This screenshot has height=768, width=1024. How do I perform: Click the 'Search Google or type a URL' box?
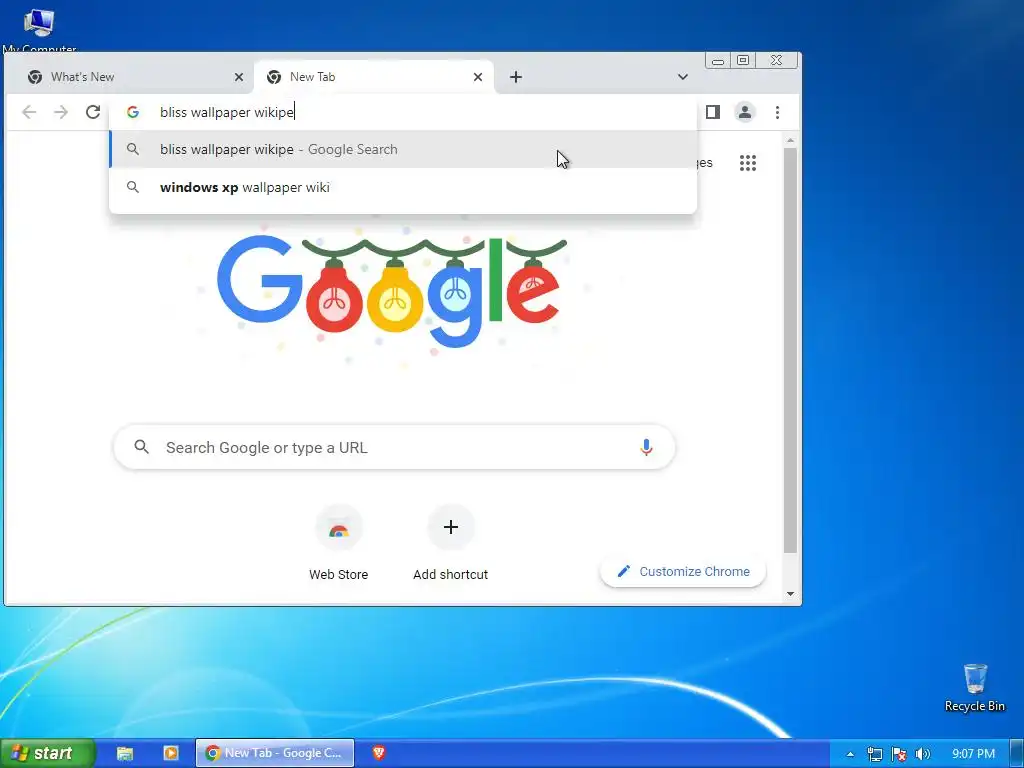(394, 447)
